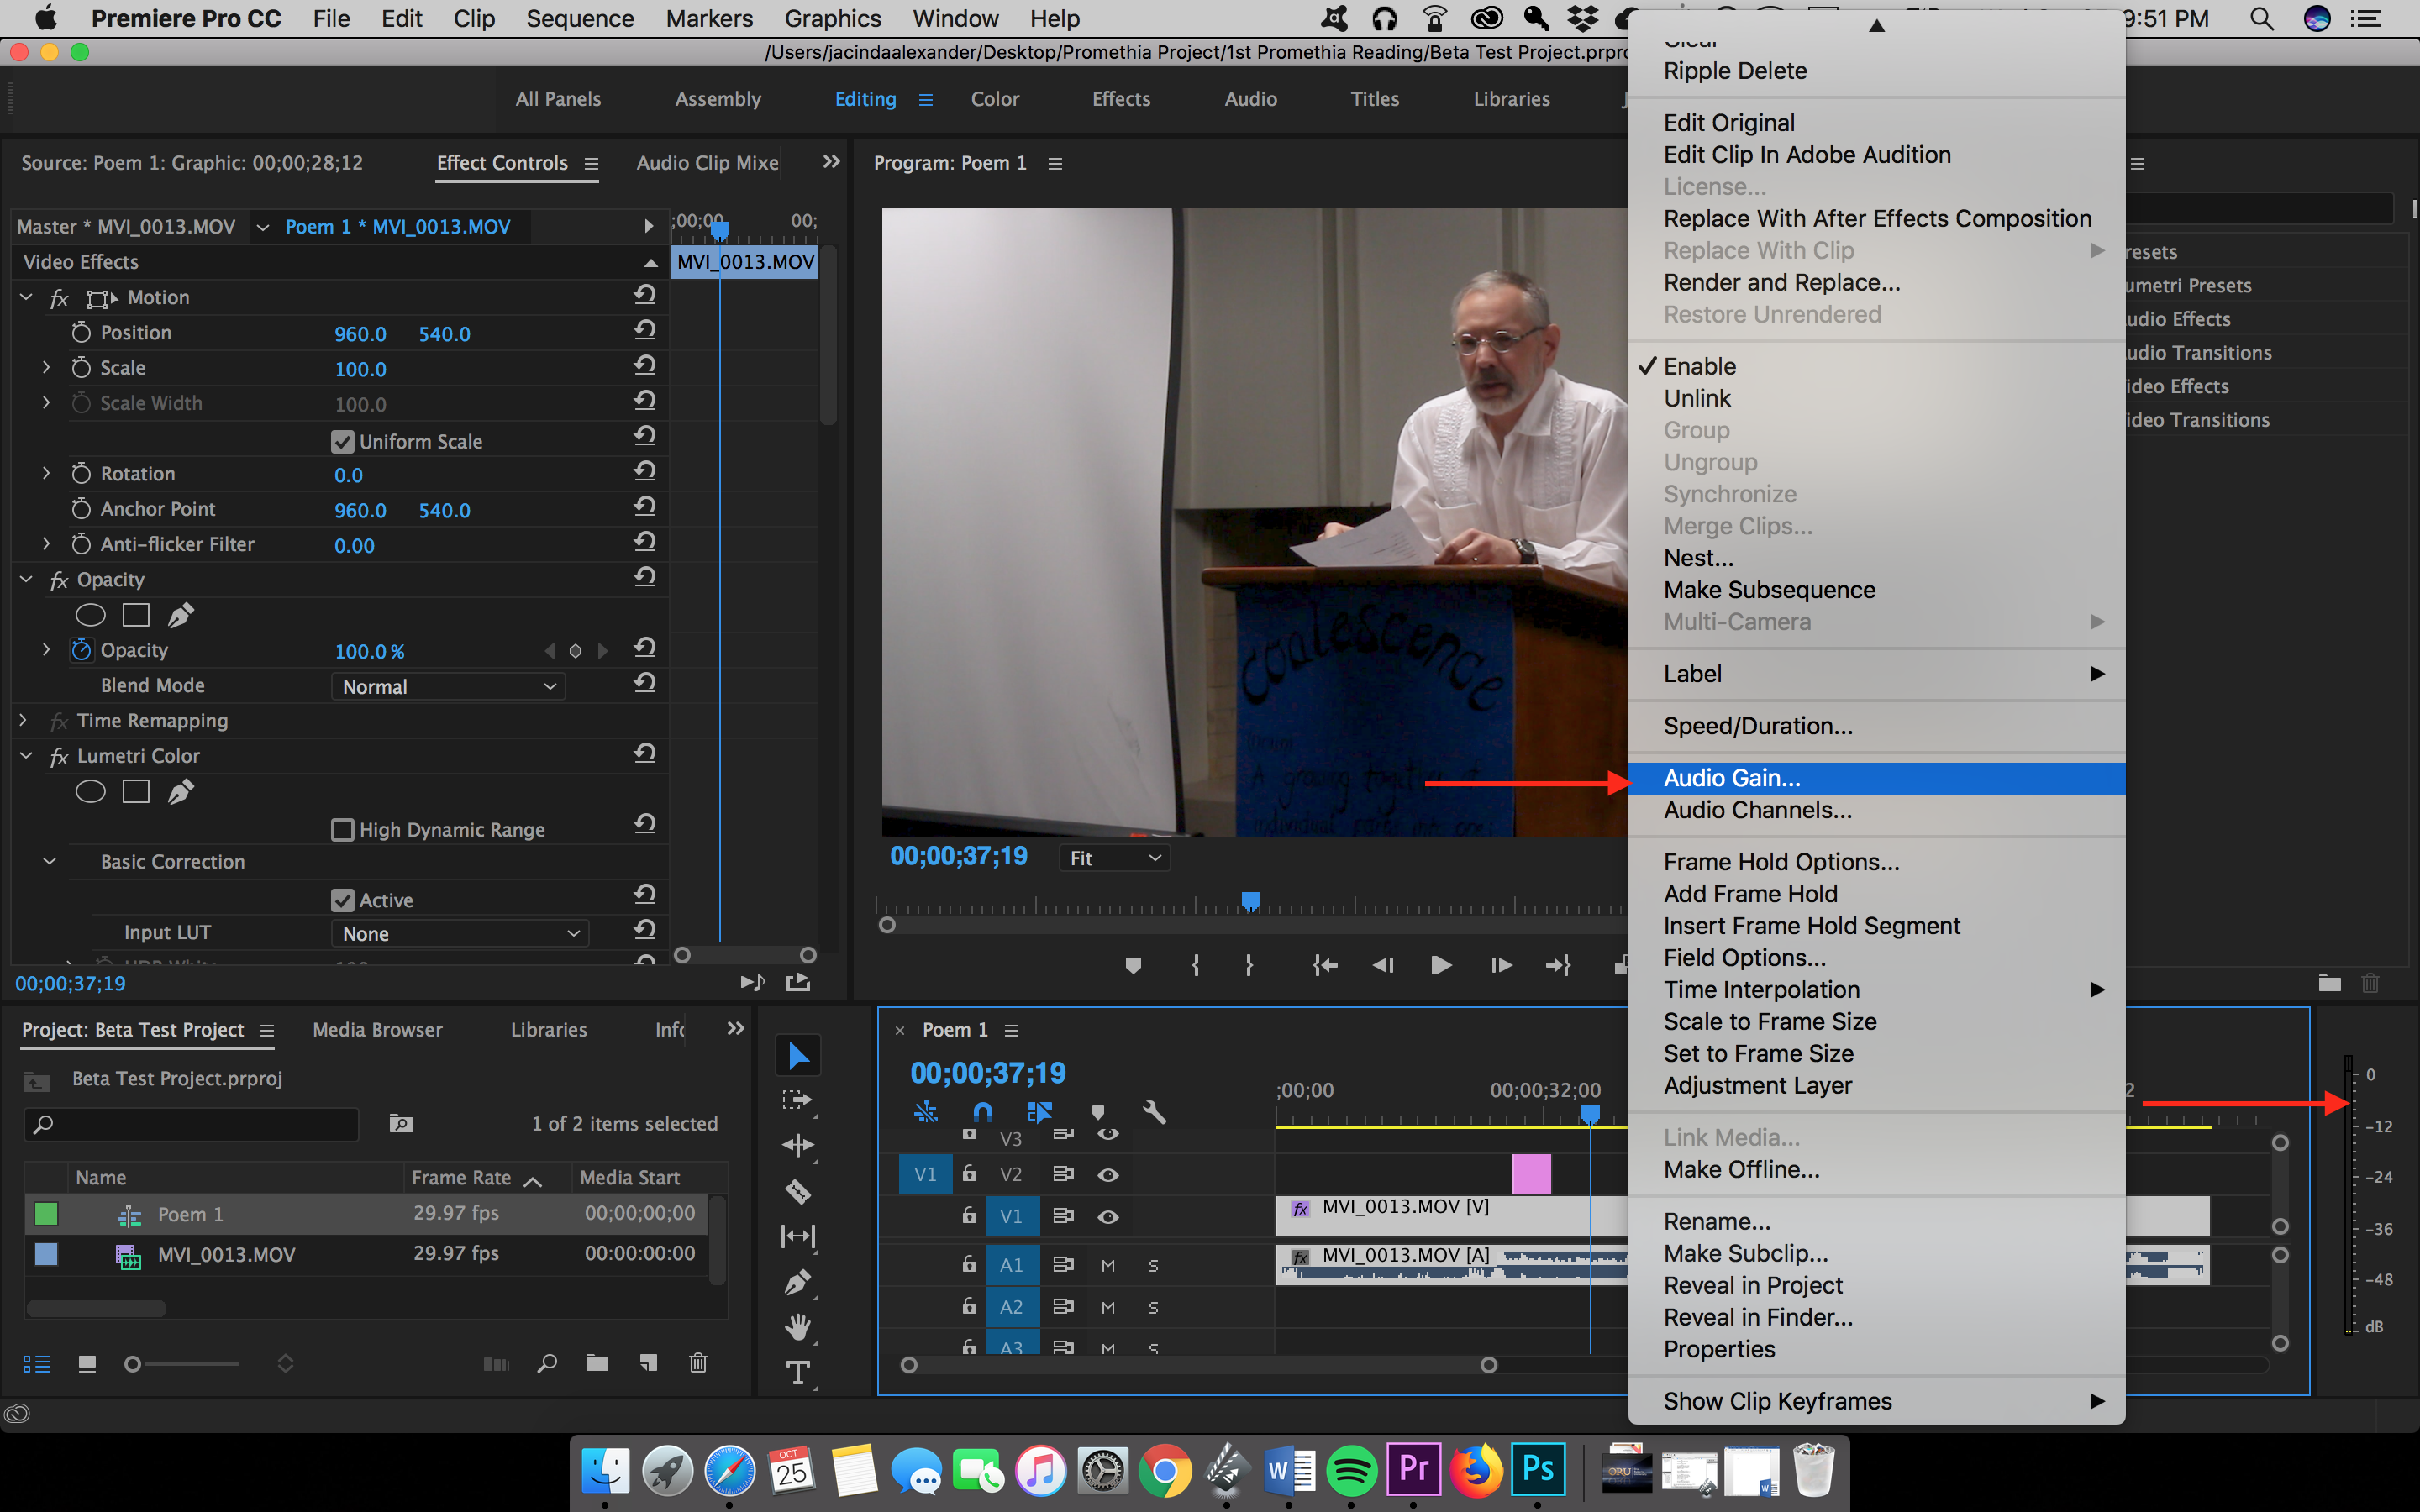Open the Blend Mode Normal dropdown

pyautogui.click(x=448, y=687)
